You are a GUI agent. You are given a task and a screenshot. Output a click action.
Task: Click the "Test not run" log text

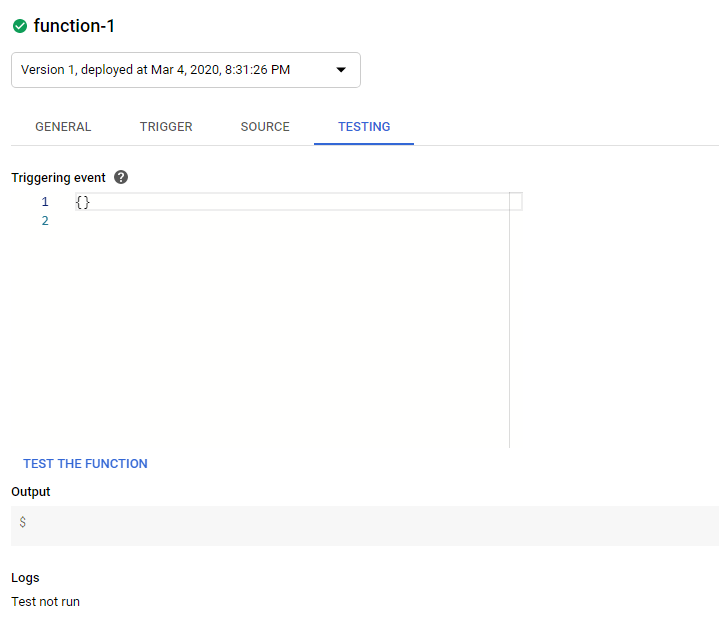[x=45, y=602]
